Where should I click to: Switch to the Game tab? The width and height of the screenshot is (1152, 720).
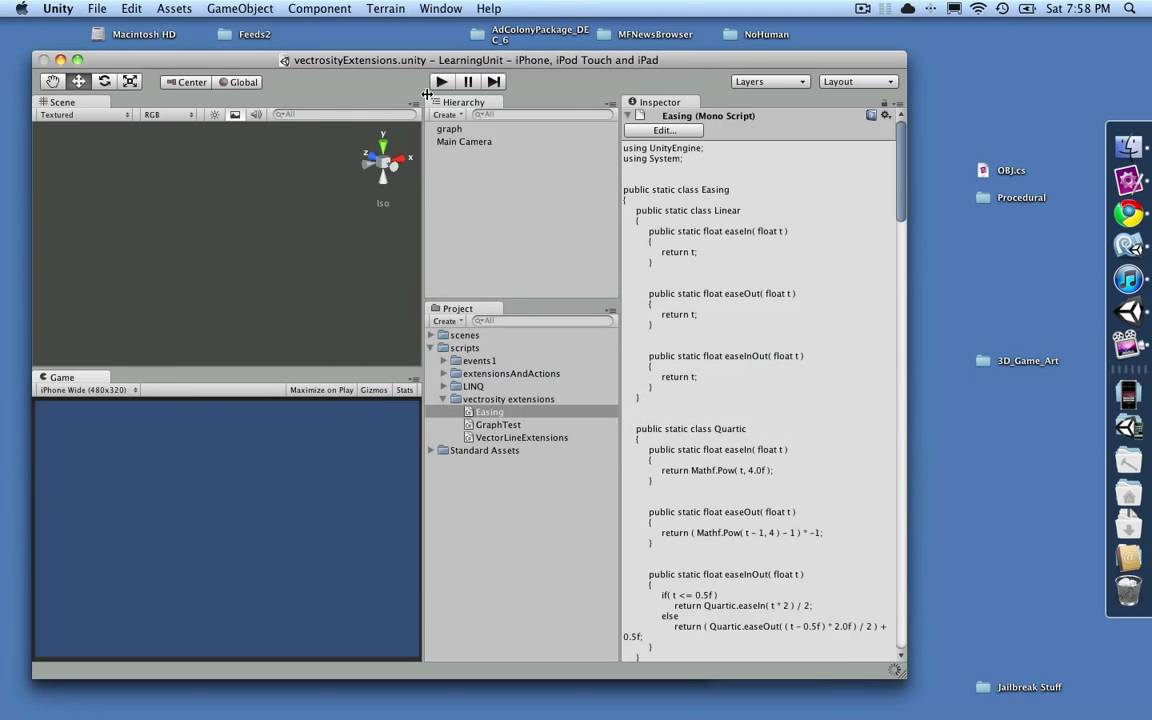[71, 377]
